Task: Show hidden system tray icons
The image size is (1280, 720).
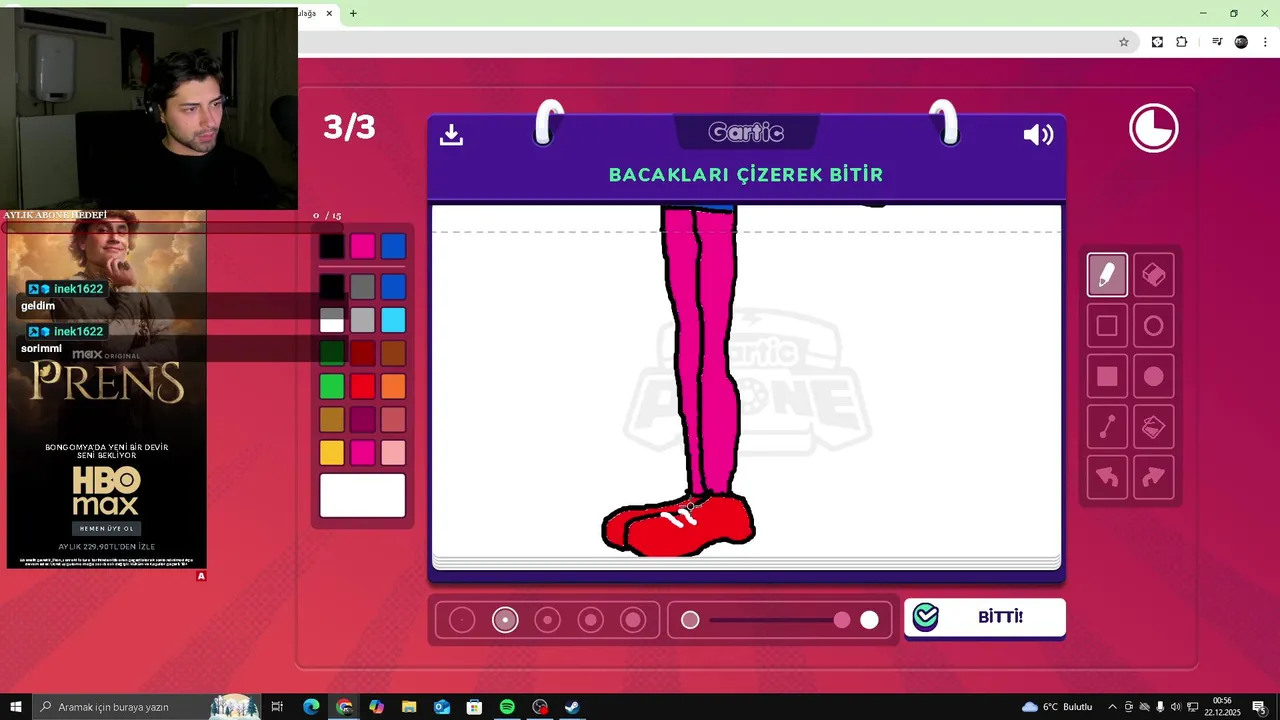Action: pos(1112,707)
